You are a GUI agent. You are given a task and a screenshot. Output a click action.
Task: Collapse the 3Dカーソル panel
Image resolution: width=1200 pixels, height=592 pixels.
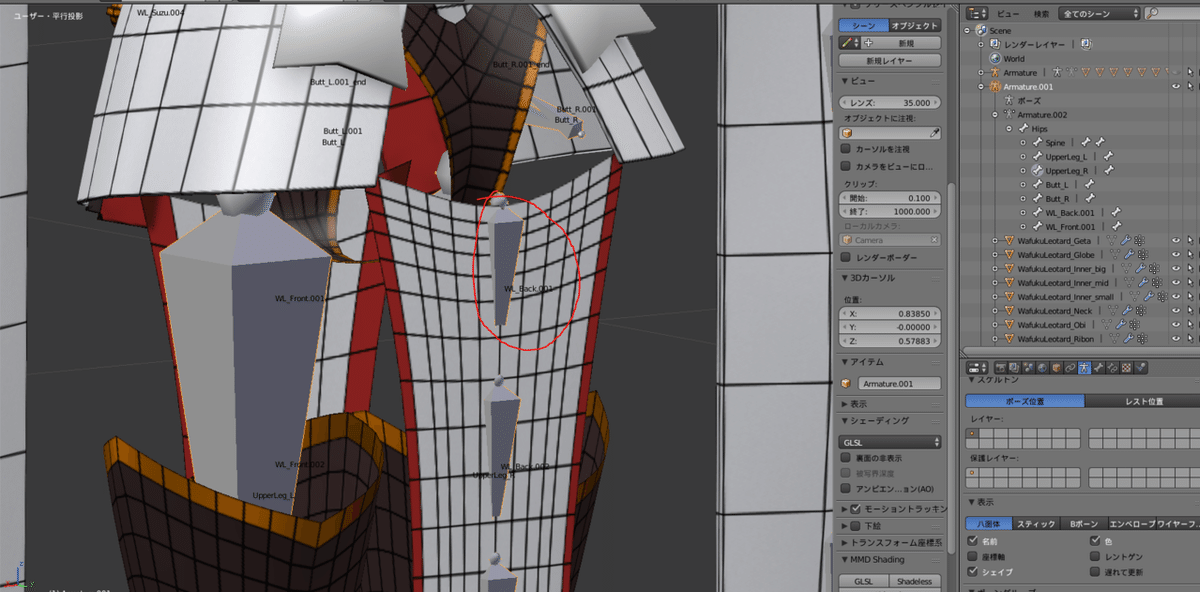tap(845, 277)
